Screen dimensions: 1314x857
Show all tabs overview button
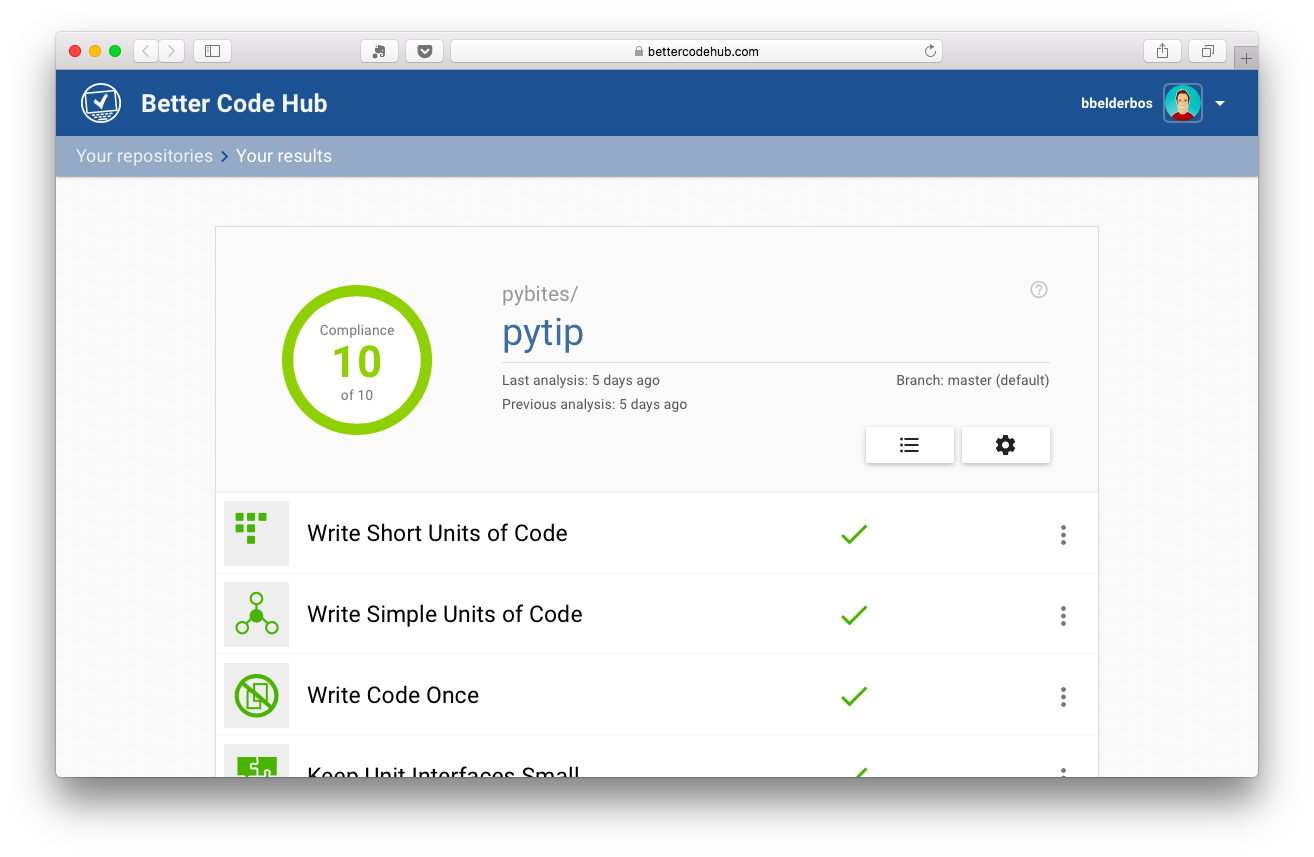pyautogui.click(x=1208, y=51)
